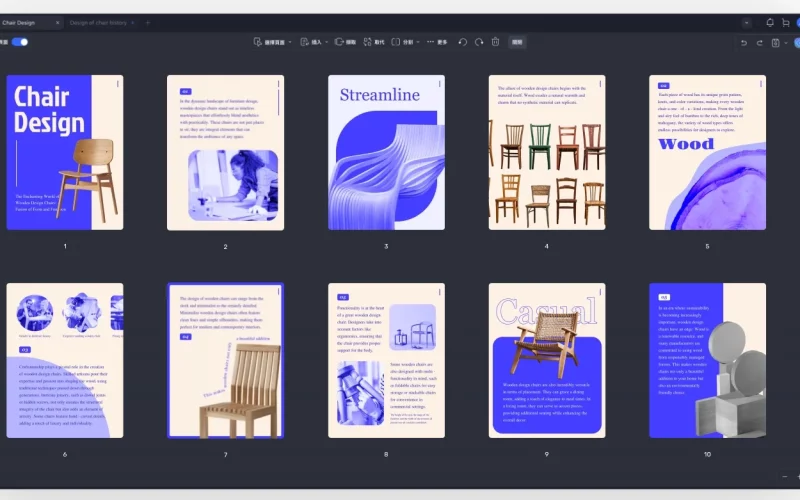Click the undo arrow in the top-right toolbar
Screen dimensions: 800x500
click(x=744, y=43)
